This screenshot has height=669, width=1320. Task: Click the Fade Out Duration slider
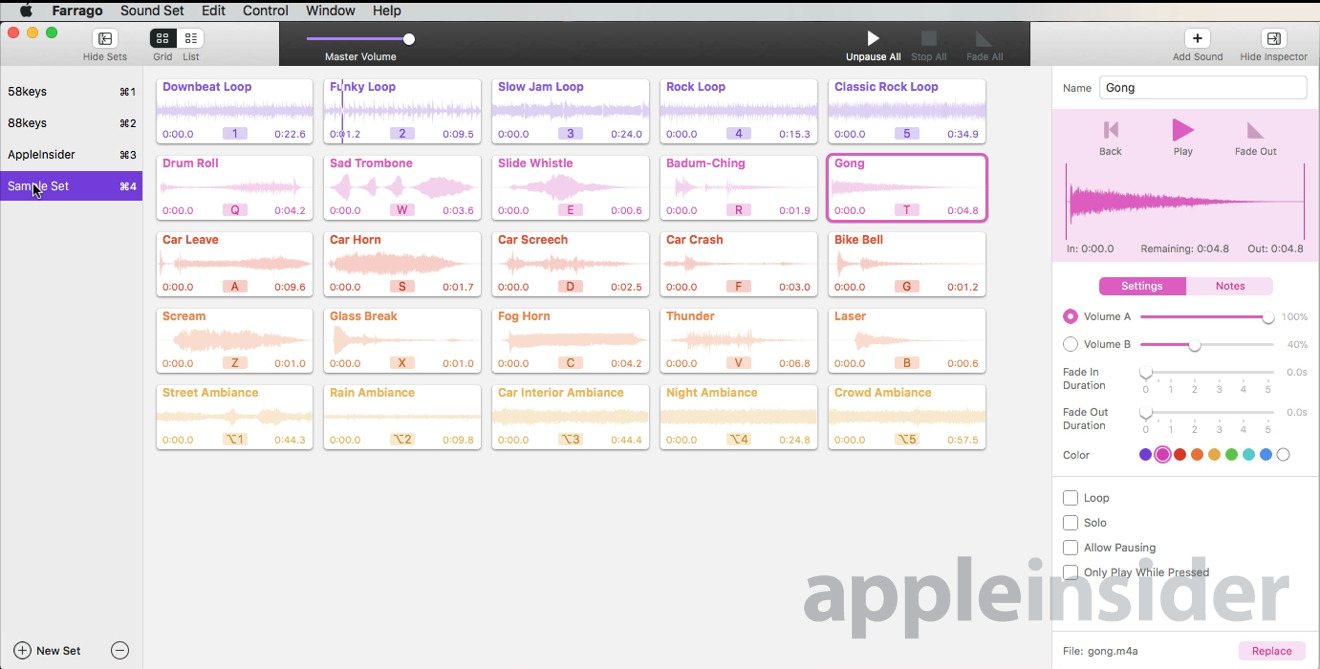[x=1209, y=413]
